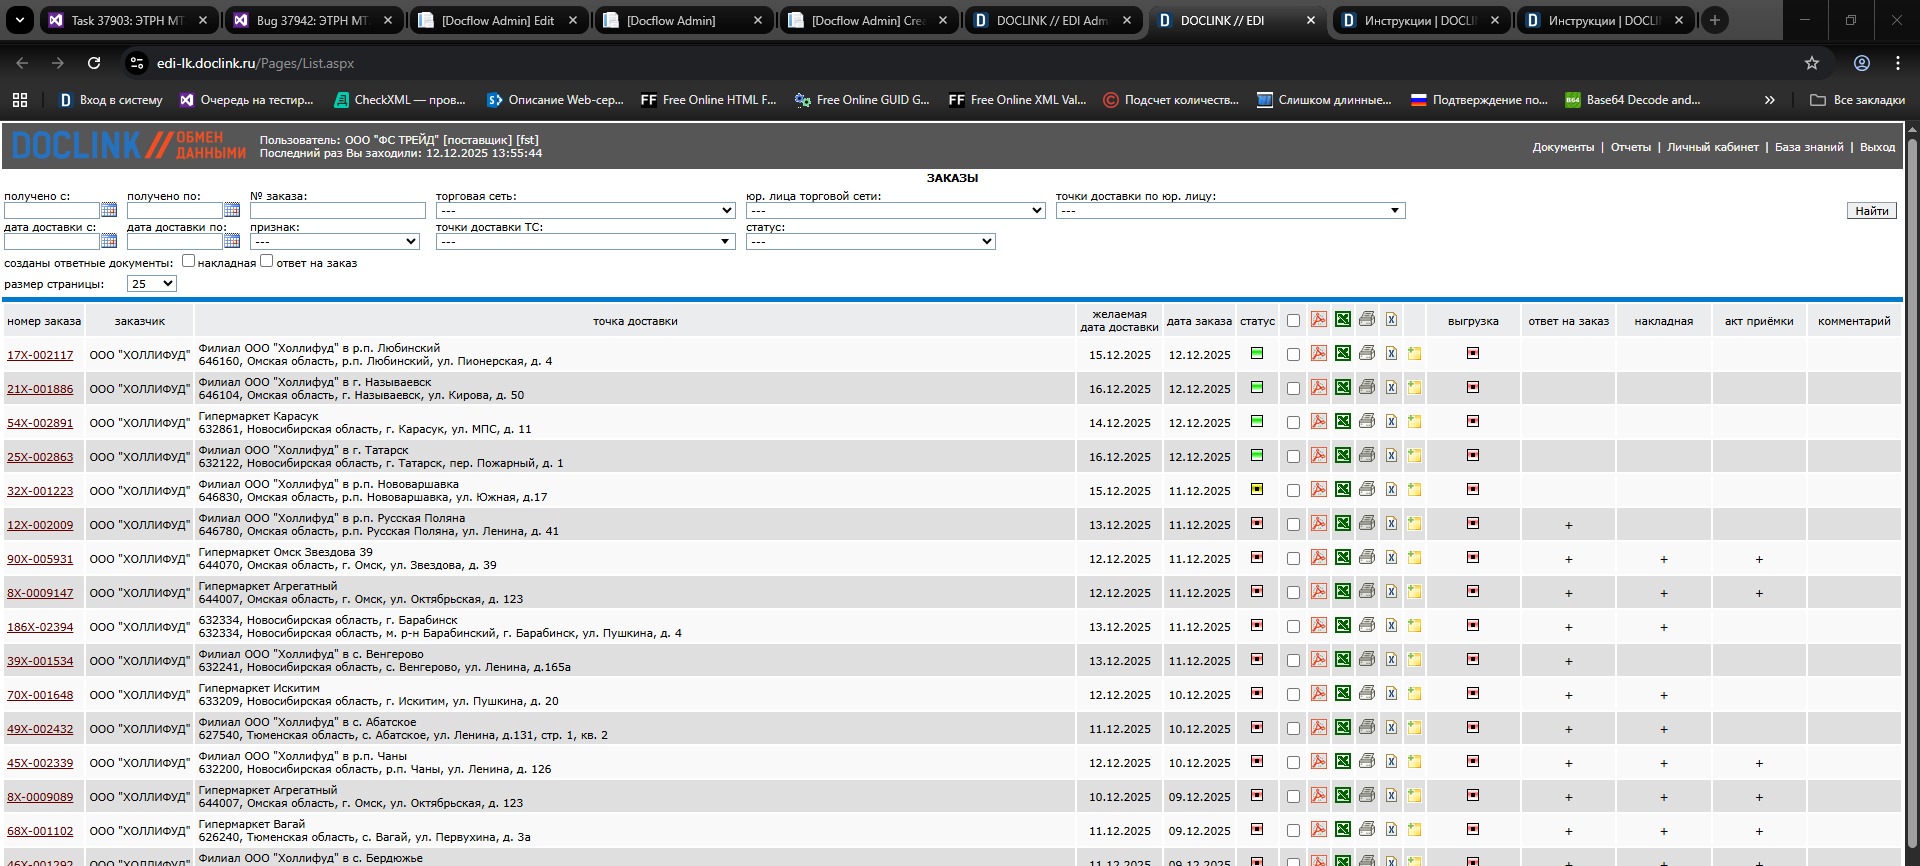Select the checkbox for order 54X-002891
Viewport: 1920px width, 866px height.
(1293, 423)
